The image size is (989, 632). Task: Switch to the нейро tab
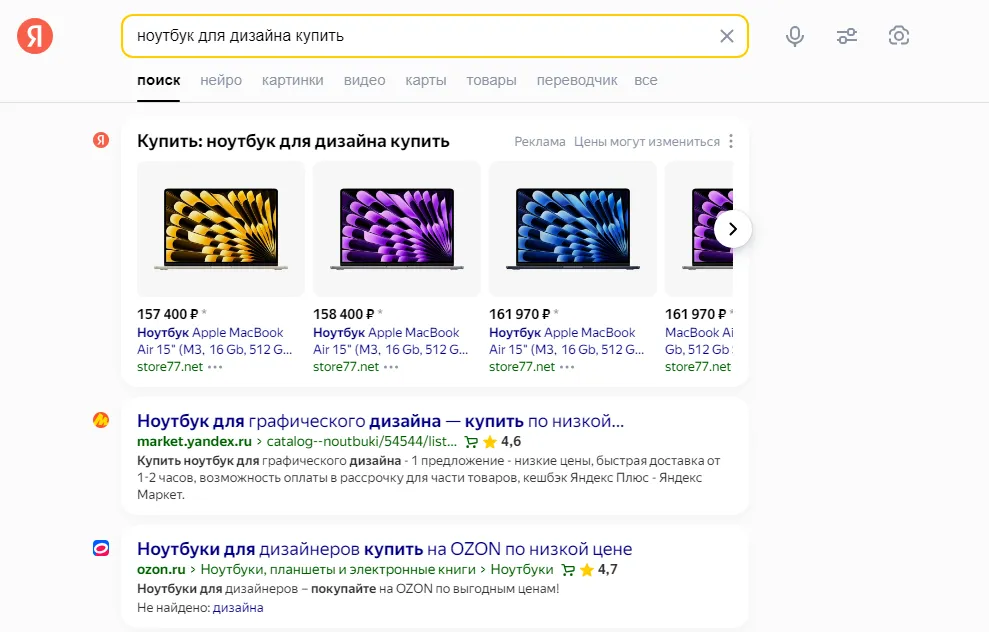(x=221, y=80)
